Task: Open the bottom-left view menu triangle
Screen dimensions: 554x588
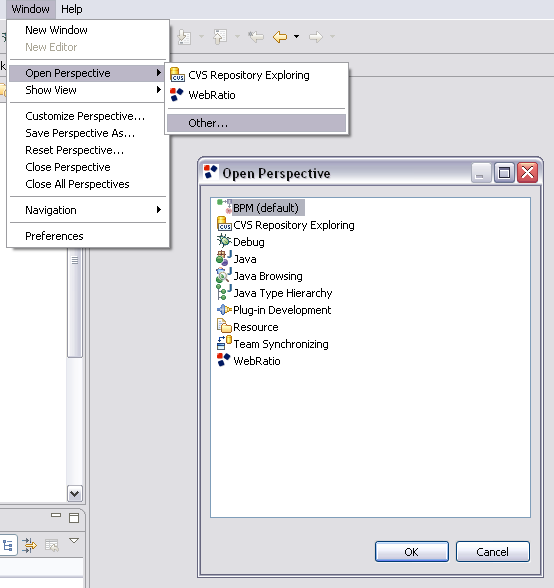Action: 74,540
